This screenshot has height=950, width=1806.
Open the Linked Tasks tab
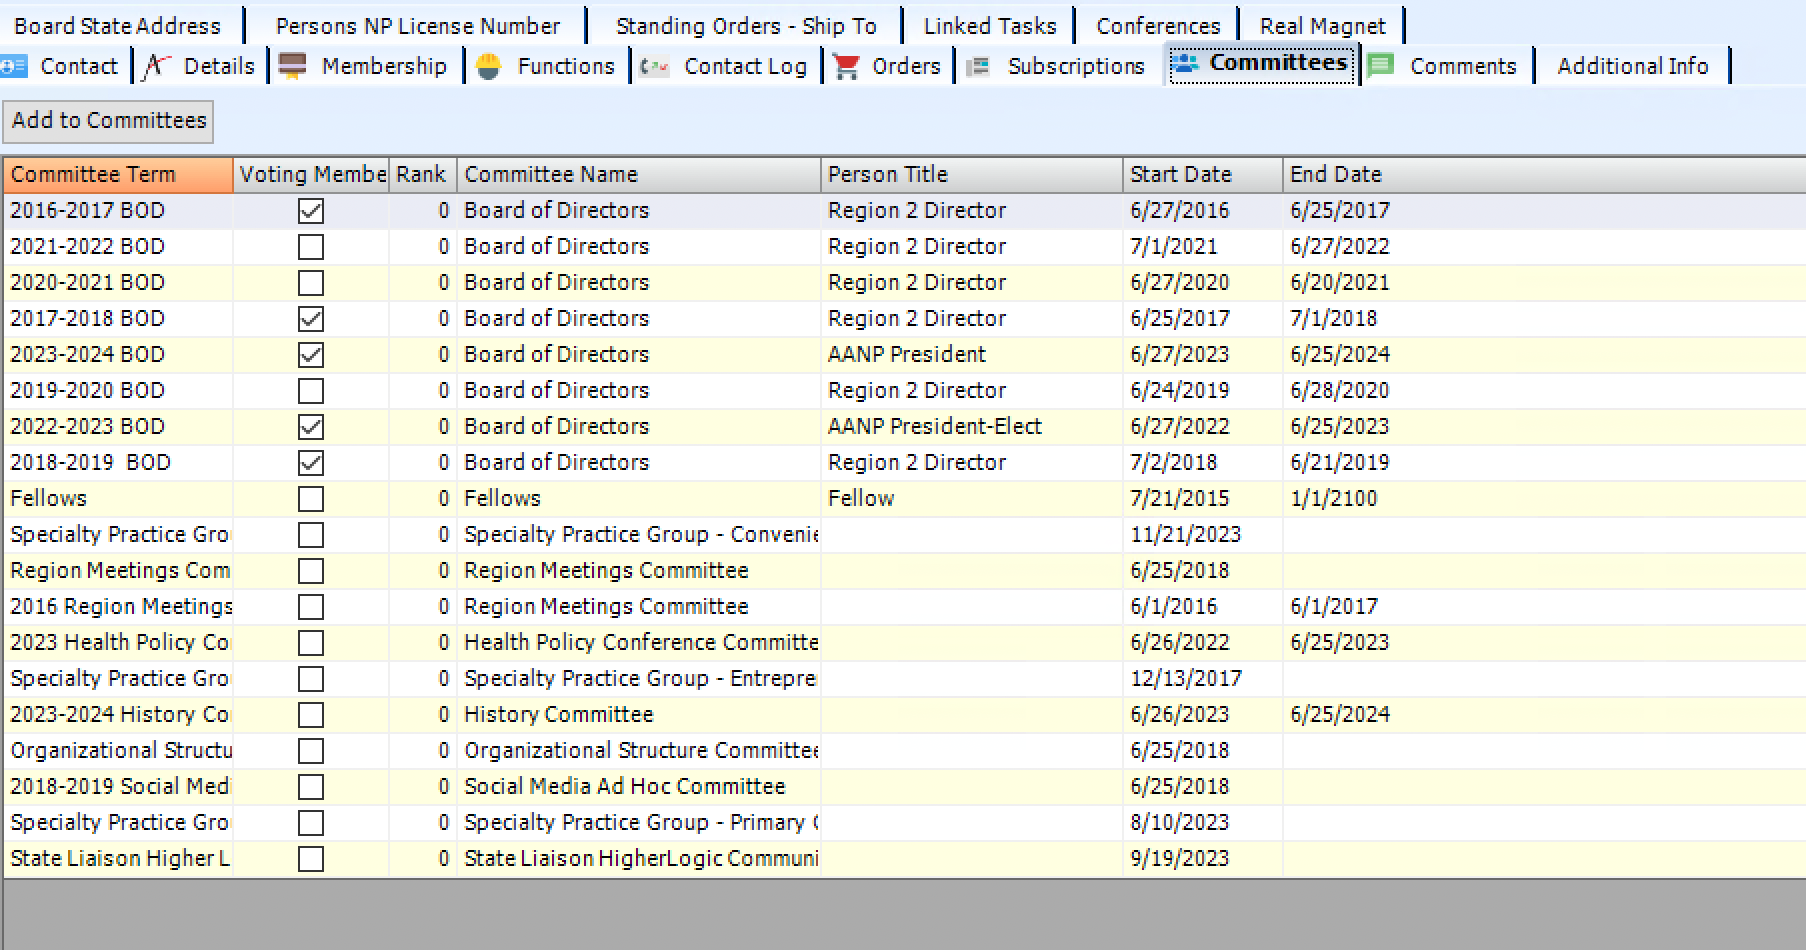click(988, 25)
